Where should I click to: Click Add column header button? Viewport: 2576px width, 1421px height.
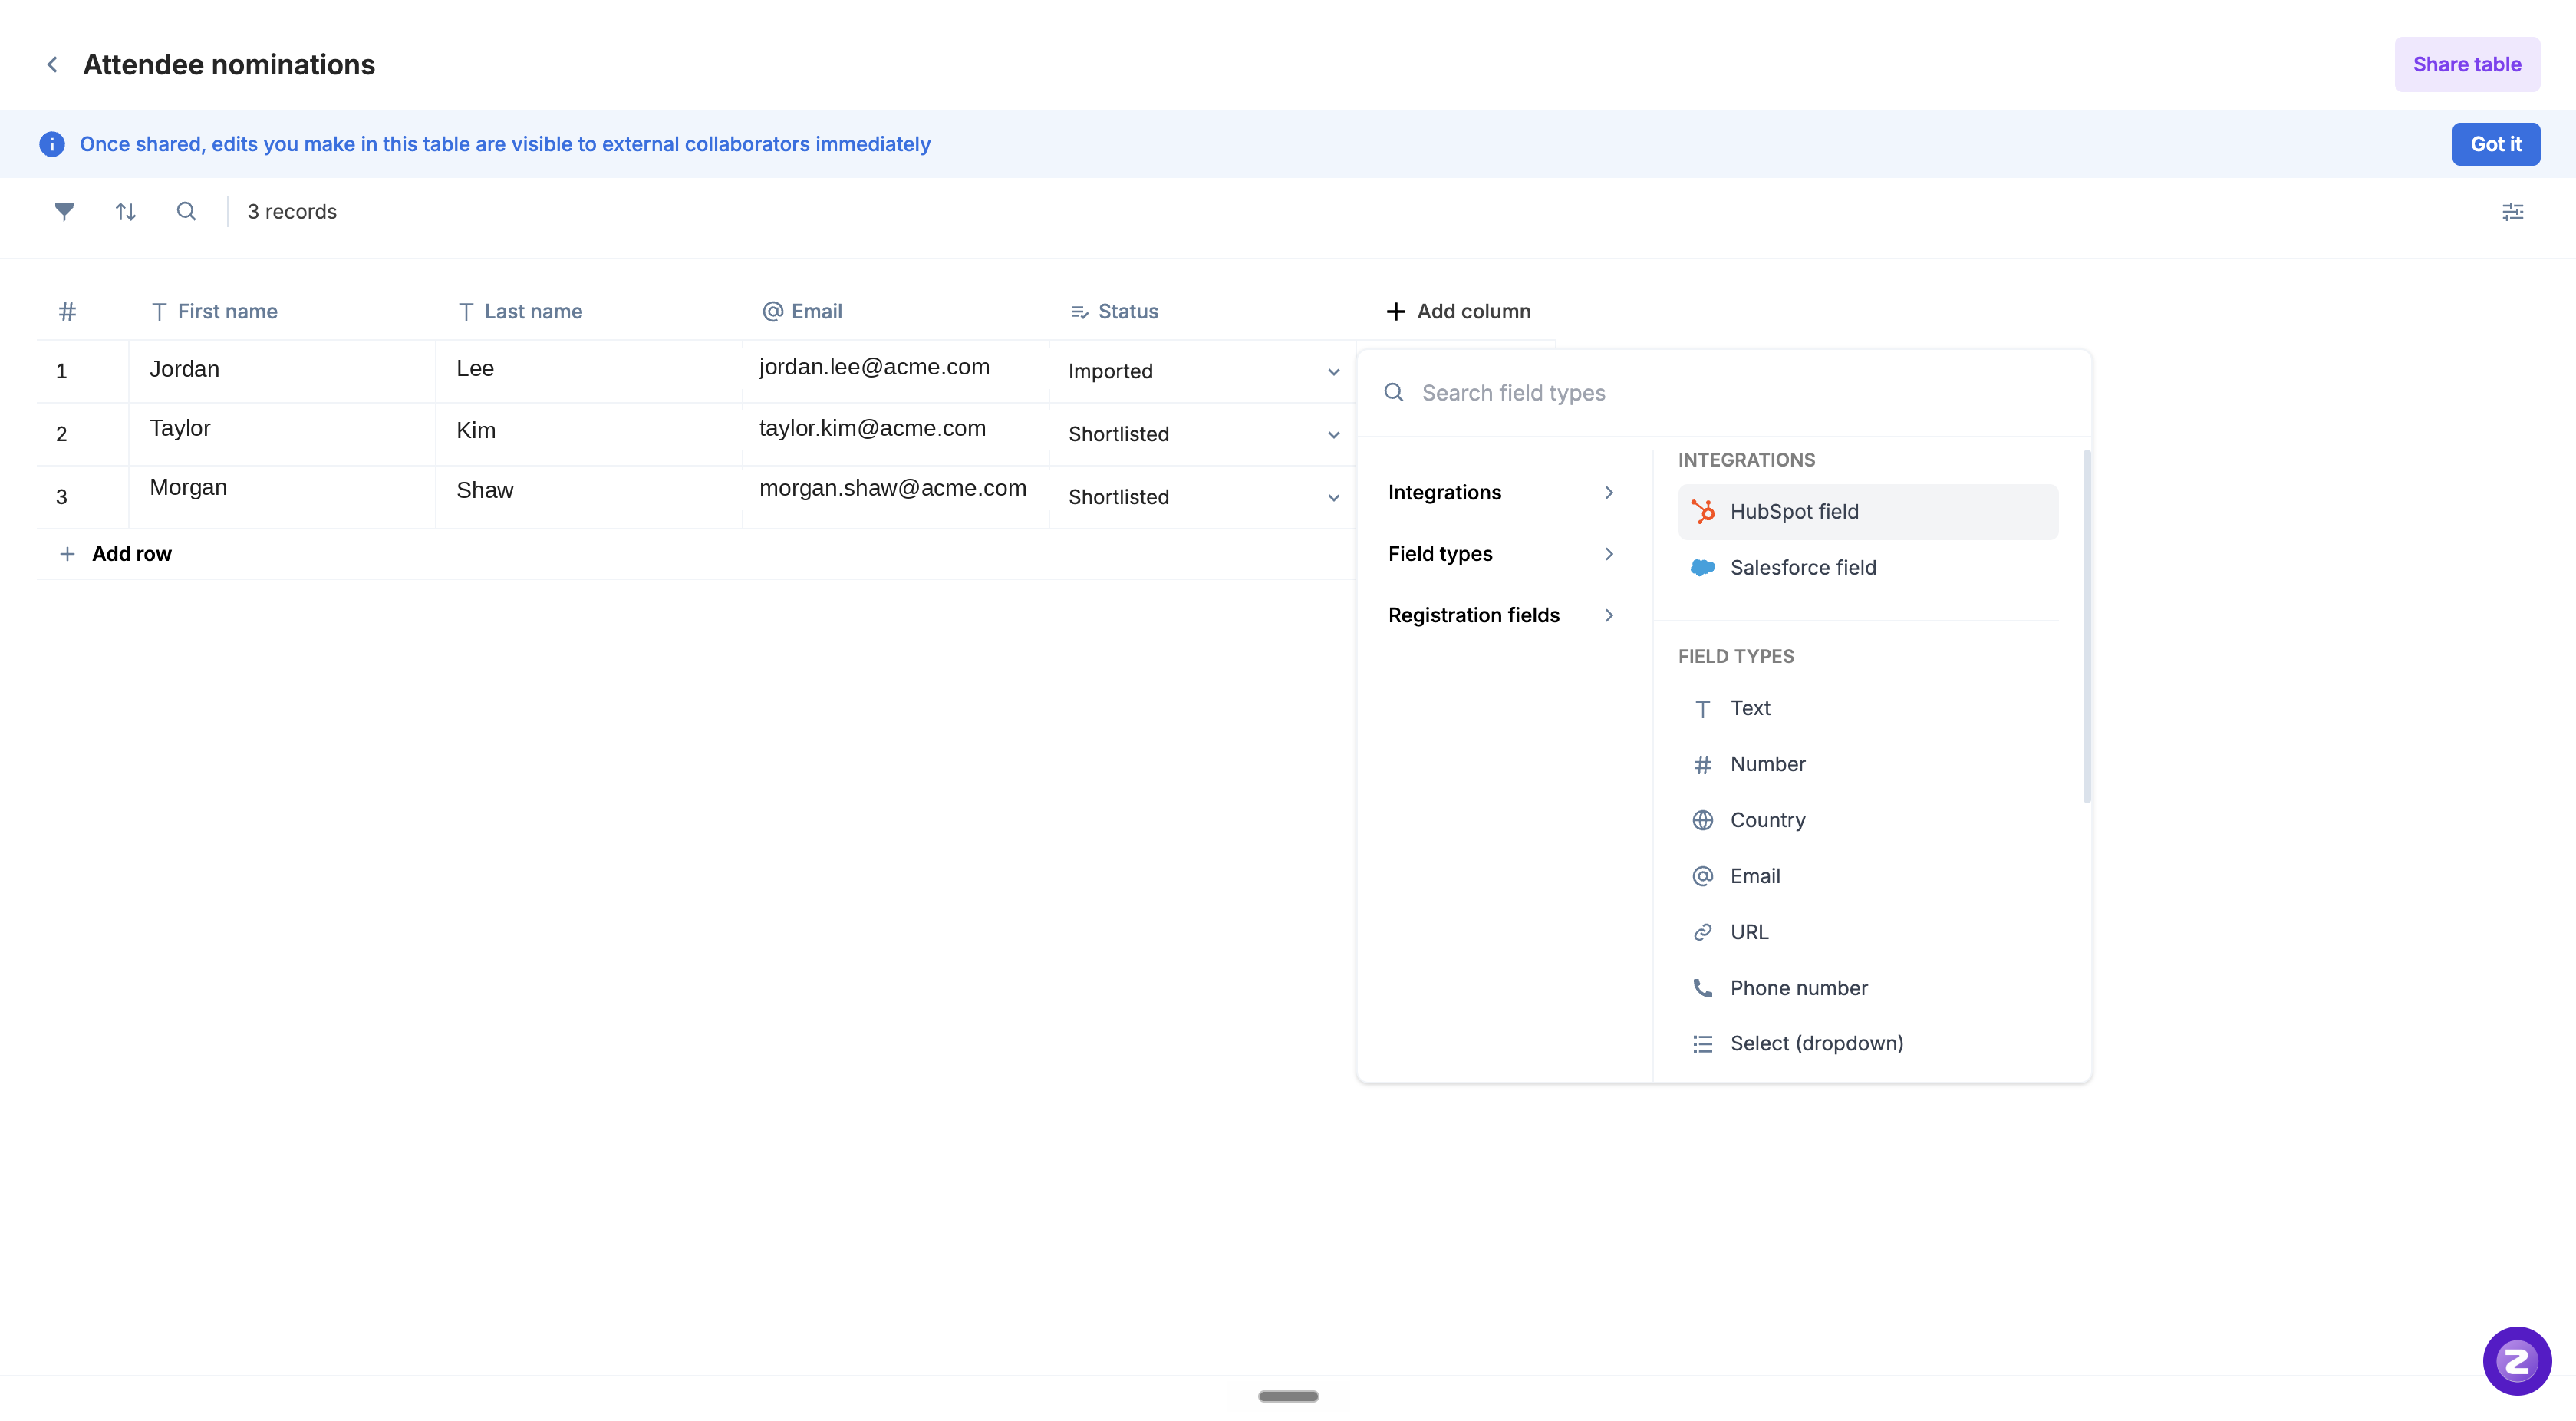pyautogui.click(x=1458, y=311)
